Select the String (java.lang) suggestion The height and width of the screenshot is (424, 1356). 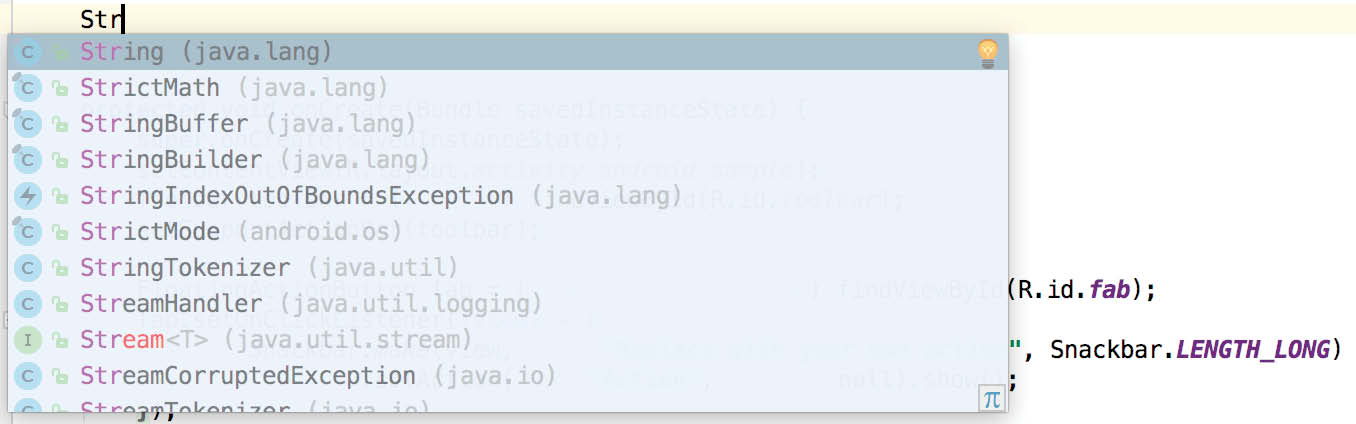coord(206,52)
